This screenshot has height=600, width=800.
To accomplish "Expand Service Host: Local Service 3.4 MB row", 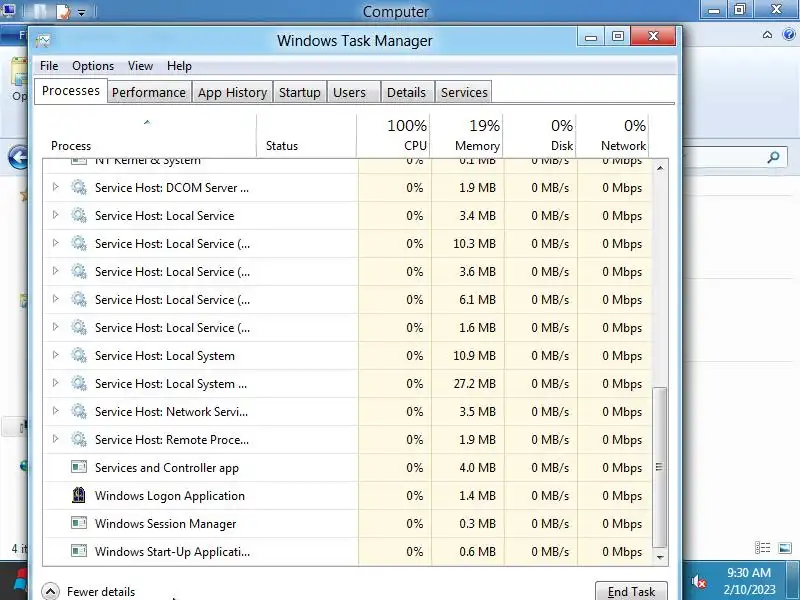I will click(56, 215).
